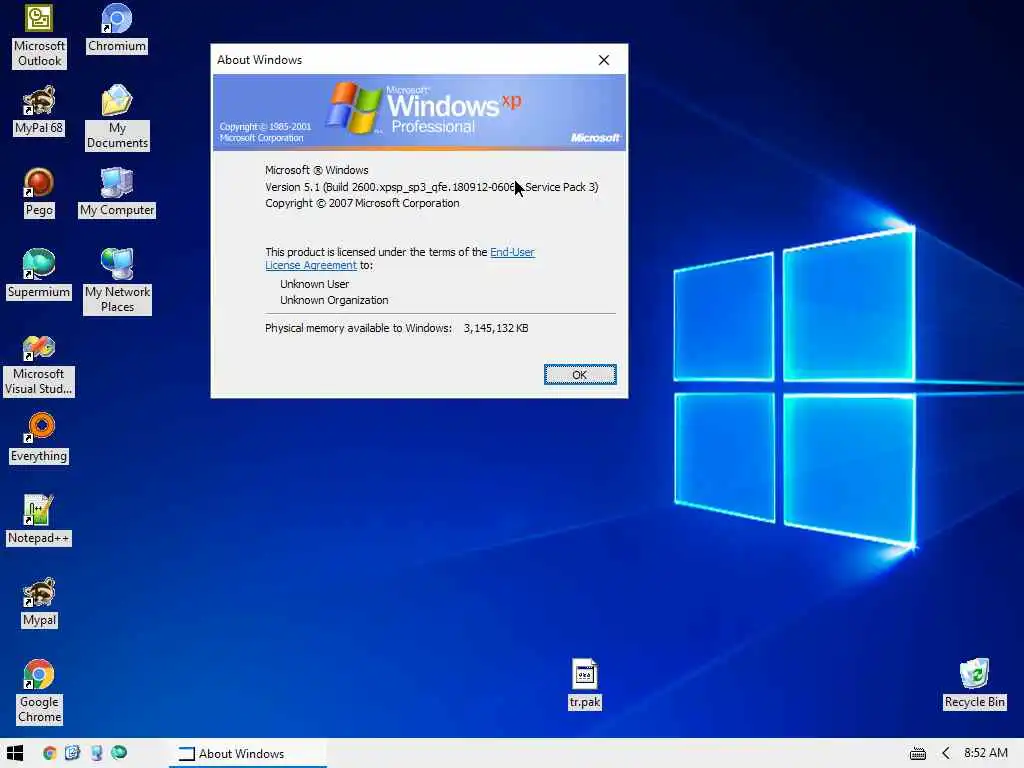This screenshot has height=768, width=1024.
Task: Open the My Documents folder icon
Action: 118,118
